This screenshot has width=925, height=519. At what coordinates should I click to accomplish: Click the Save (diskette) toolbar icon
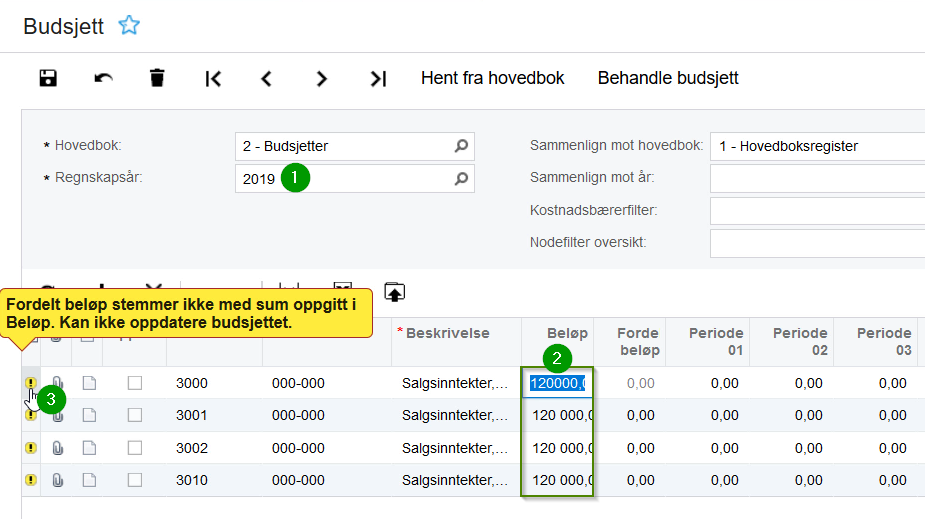[x=47, y=78]
